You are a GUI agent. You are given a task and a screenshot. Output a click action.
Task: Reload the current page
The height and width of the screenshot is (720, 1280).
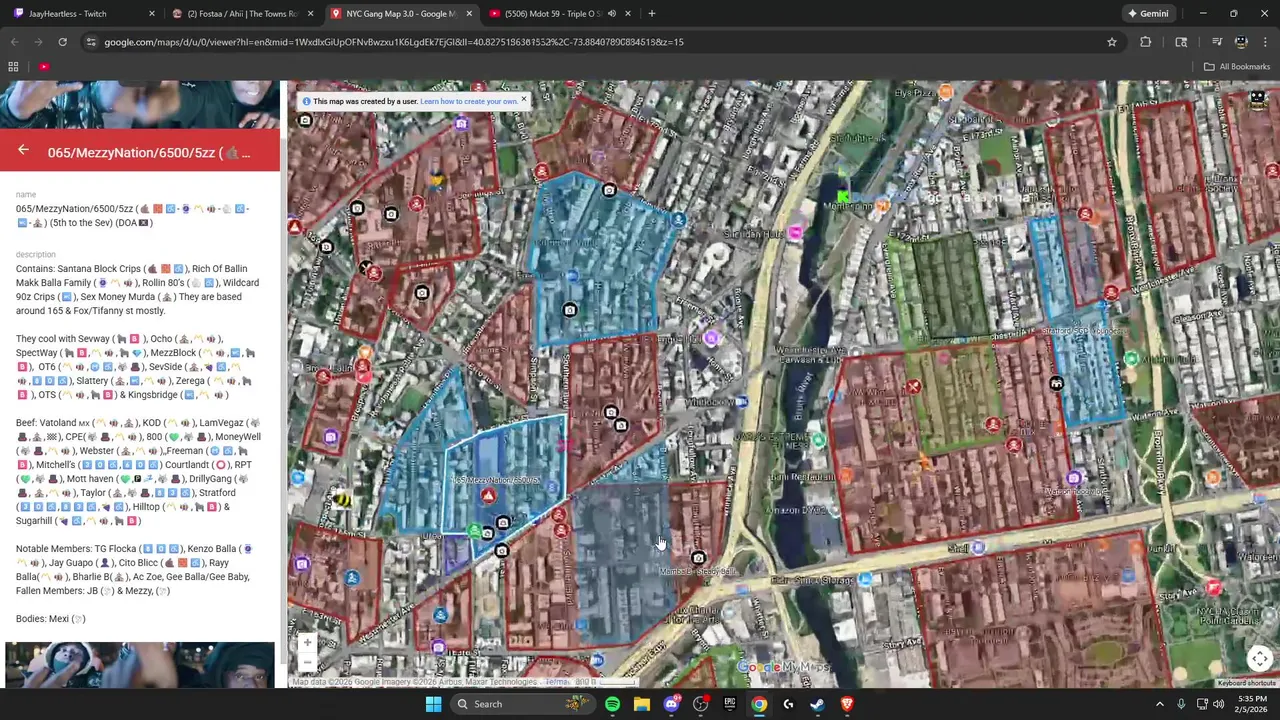(x=62, y=42)
